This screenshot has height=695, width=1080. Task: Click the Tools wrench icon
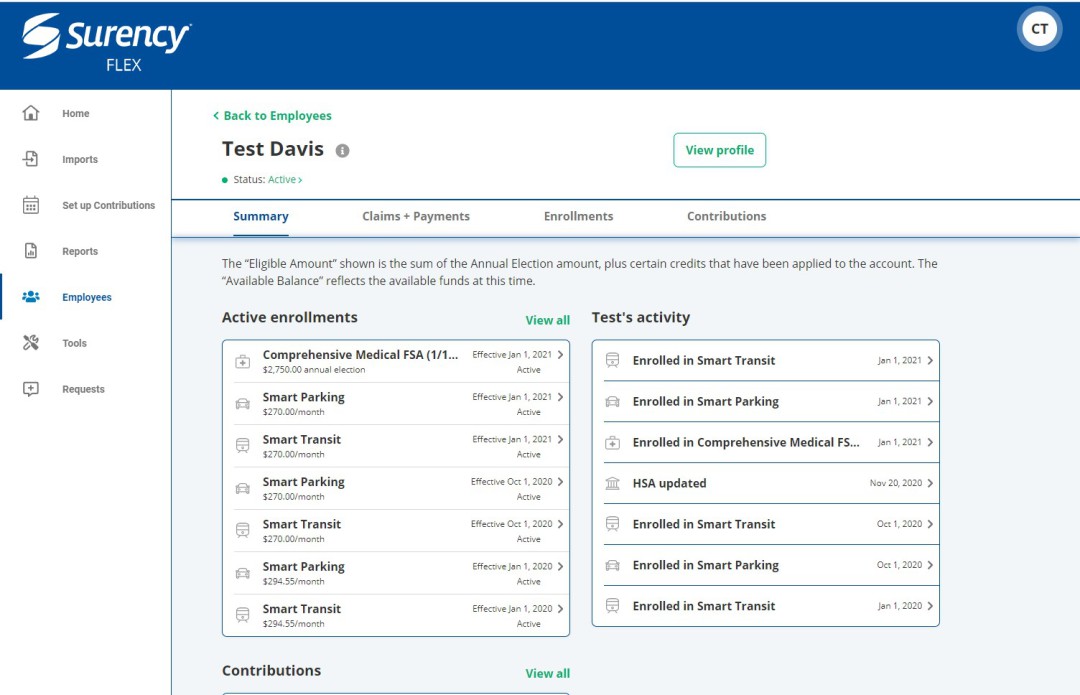[x=31, y=342]
